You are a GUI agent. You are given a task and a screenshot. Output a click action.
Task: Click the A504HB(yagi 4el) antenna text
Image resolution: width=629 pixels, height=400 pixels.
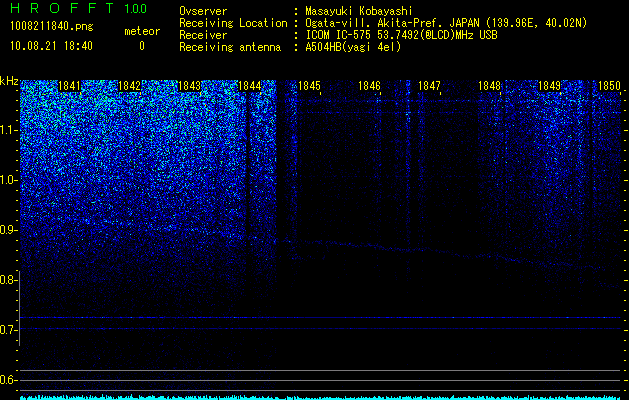click(x=353, y=47)
